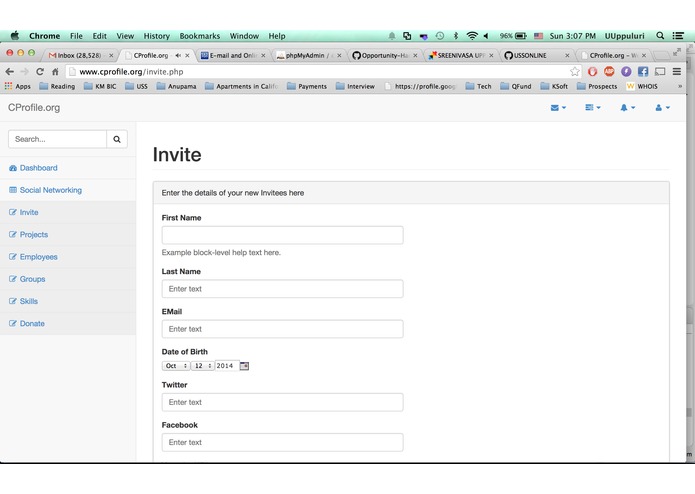Focus the Twitter input field
Image resolution: width=695 pixels, height=494 pixels.
(x=282, y=402)
